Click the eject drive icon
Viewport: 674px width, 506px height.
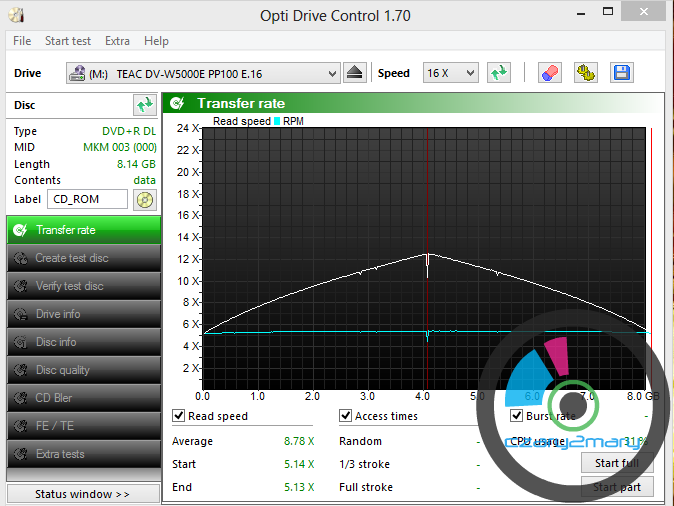tap(355, 73)
